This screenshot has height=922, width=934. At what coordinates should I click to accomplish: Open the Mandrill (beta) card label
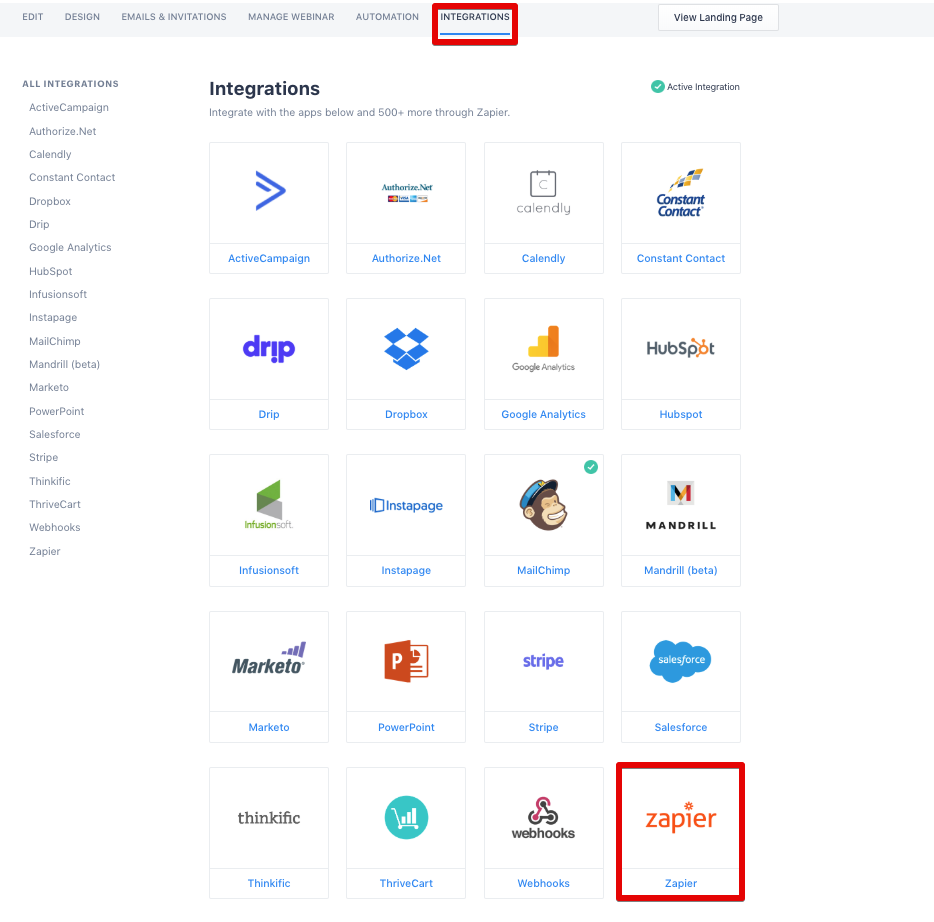click(x=681, y=571)
